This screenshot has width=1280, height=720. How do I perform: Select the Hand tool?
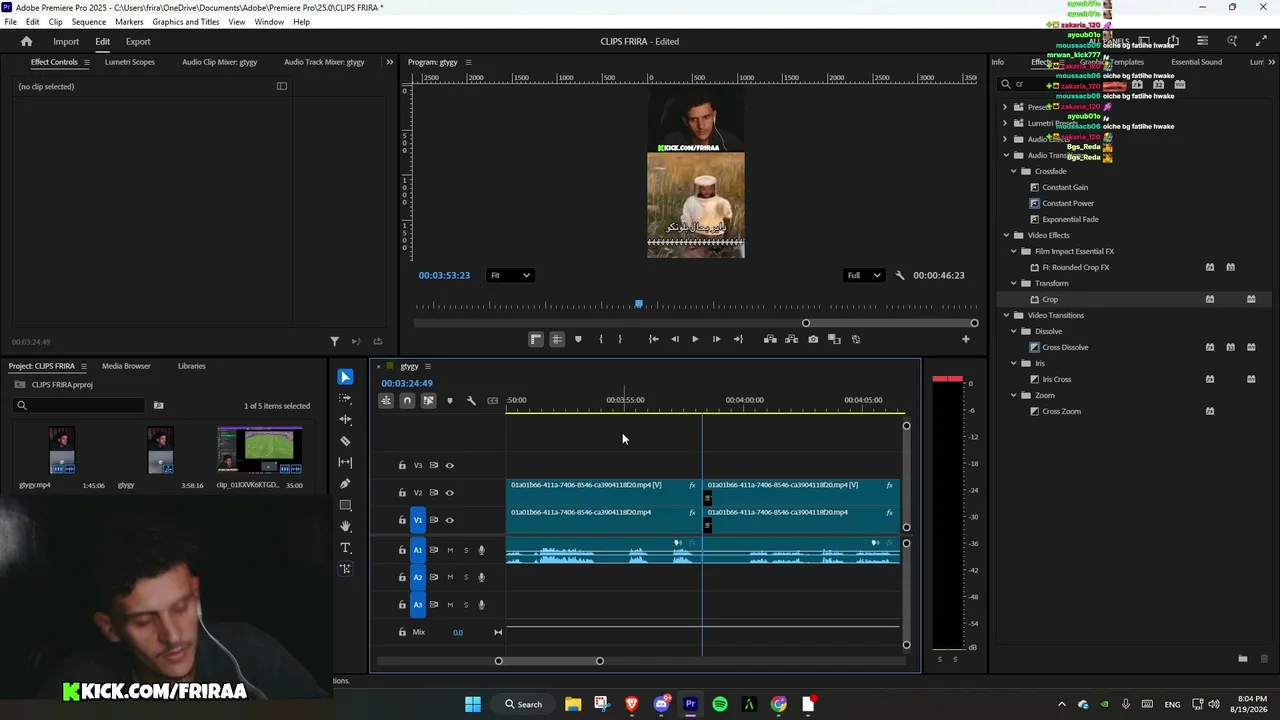[345, 526]
